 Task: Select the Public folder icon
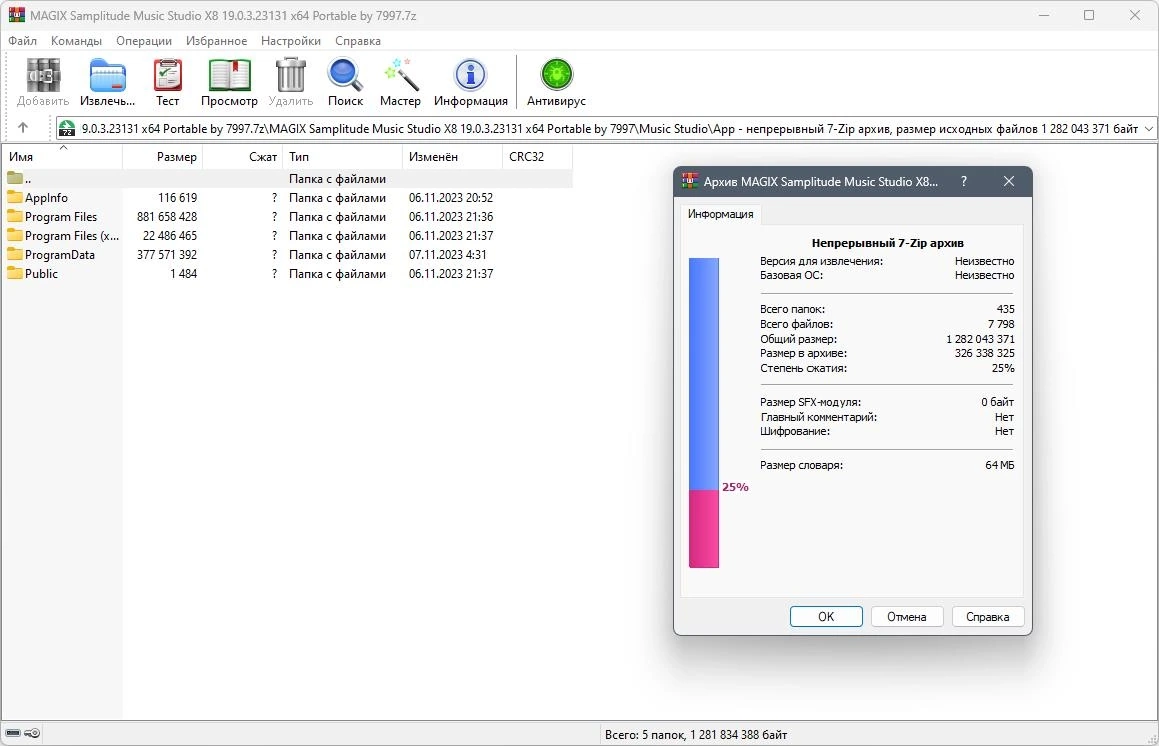pos(15,274)
